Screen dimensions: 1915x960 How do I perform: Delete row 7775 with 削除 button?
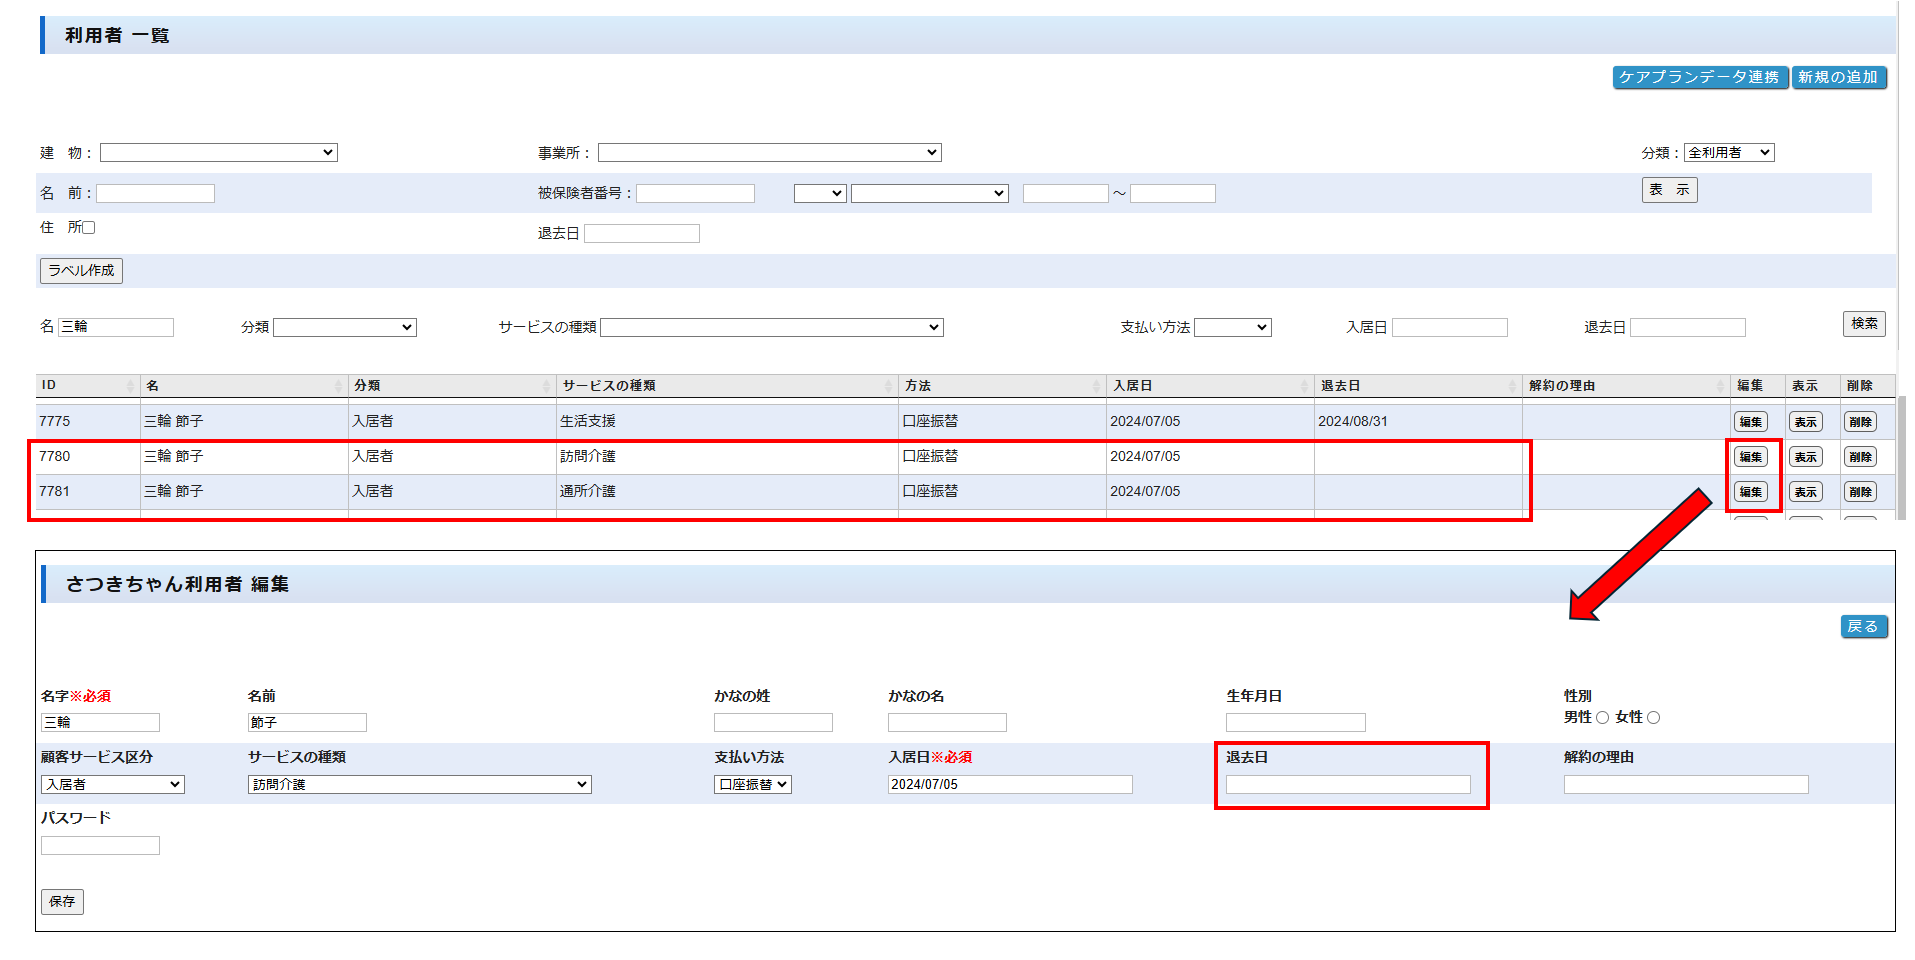(1860, 422)
